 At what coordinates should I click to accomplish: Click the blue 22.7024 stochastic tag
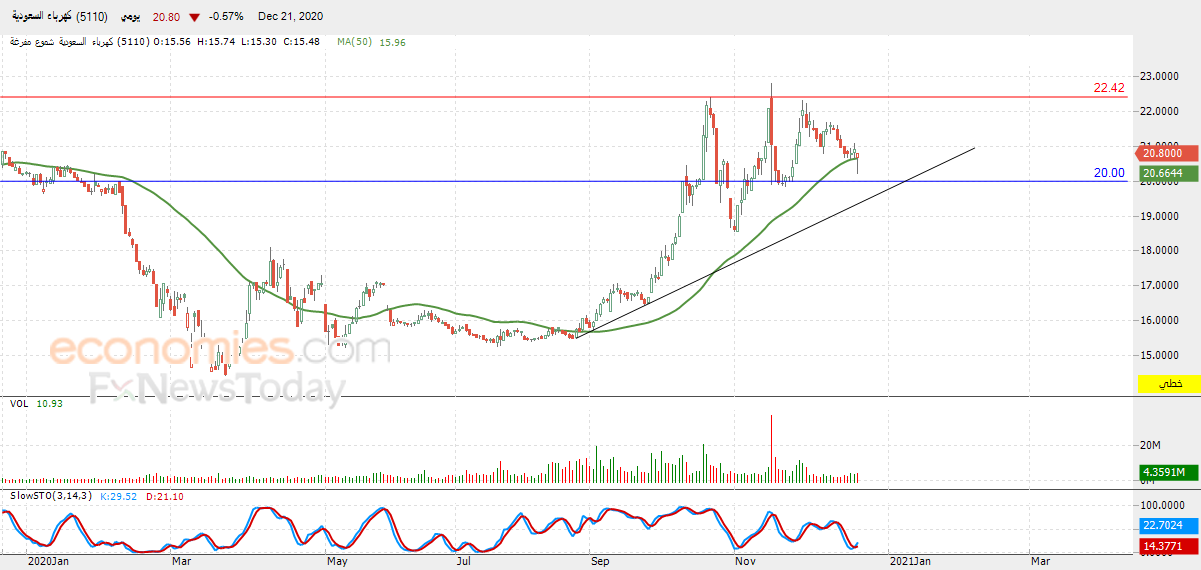pos(1167,526)
